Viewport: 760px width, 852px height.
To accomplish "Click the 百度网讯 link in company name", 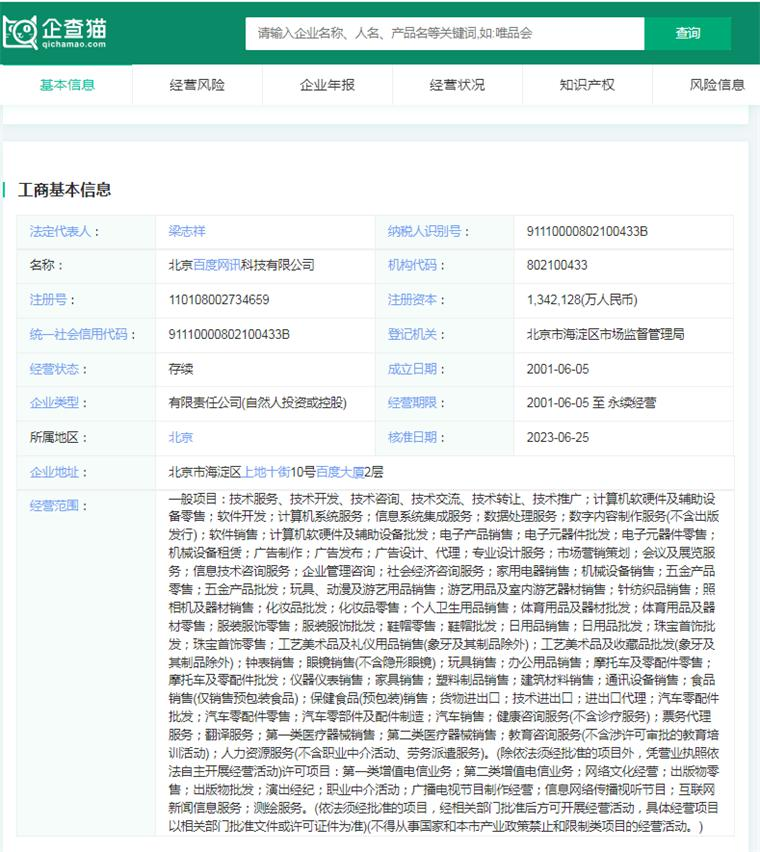I will point(217,265).
